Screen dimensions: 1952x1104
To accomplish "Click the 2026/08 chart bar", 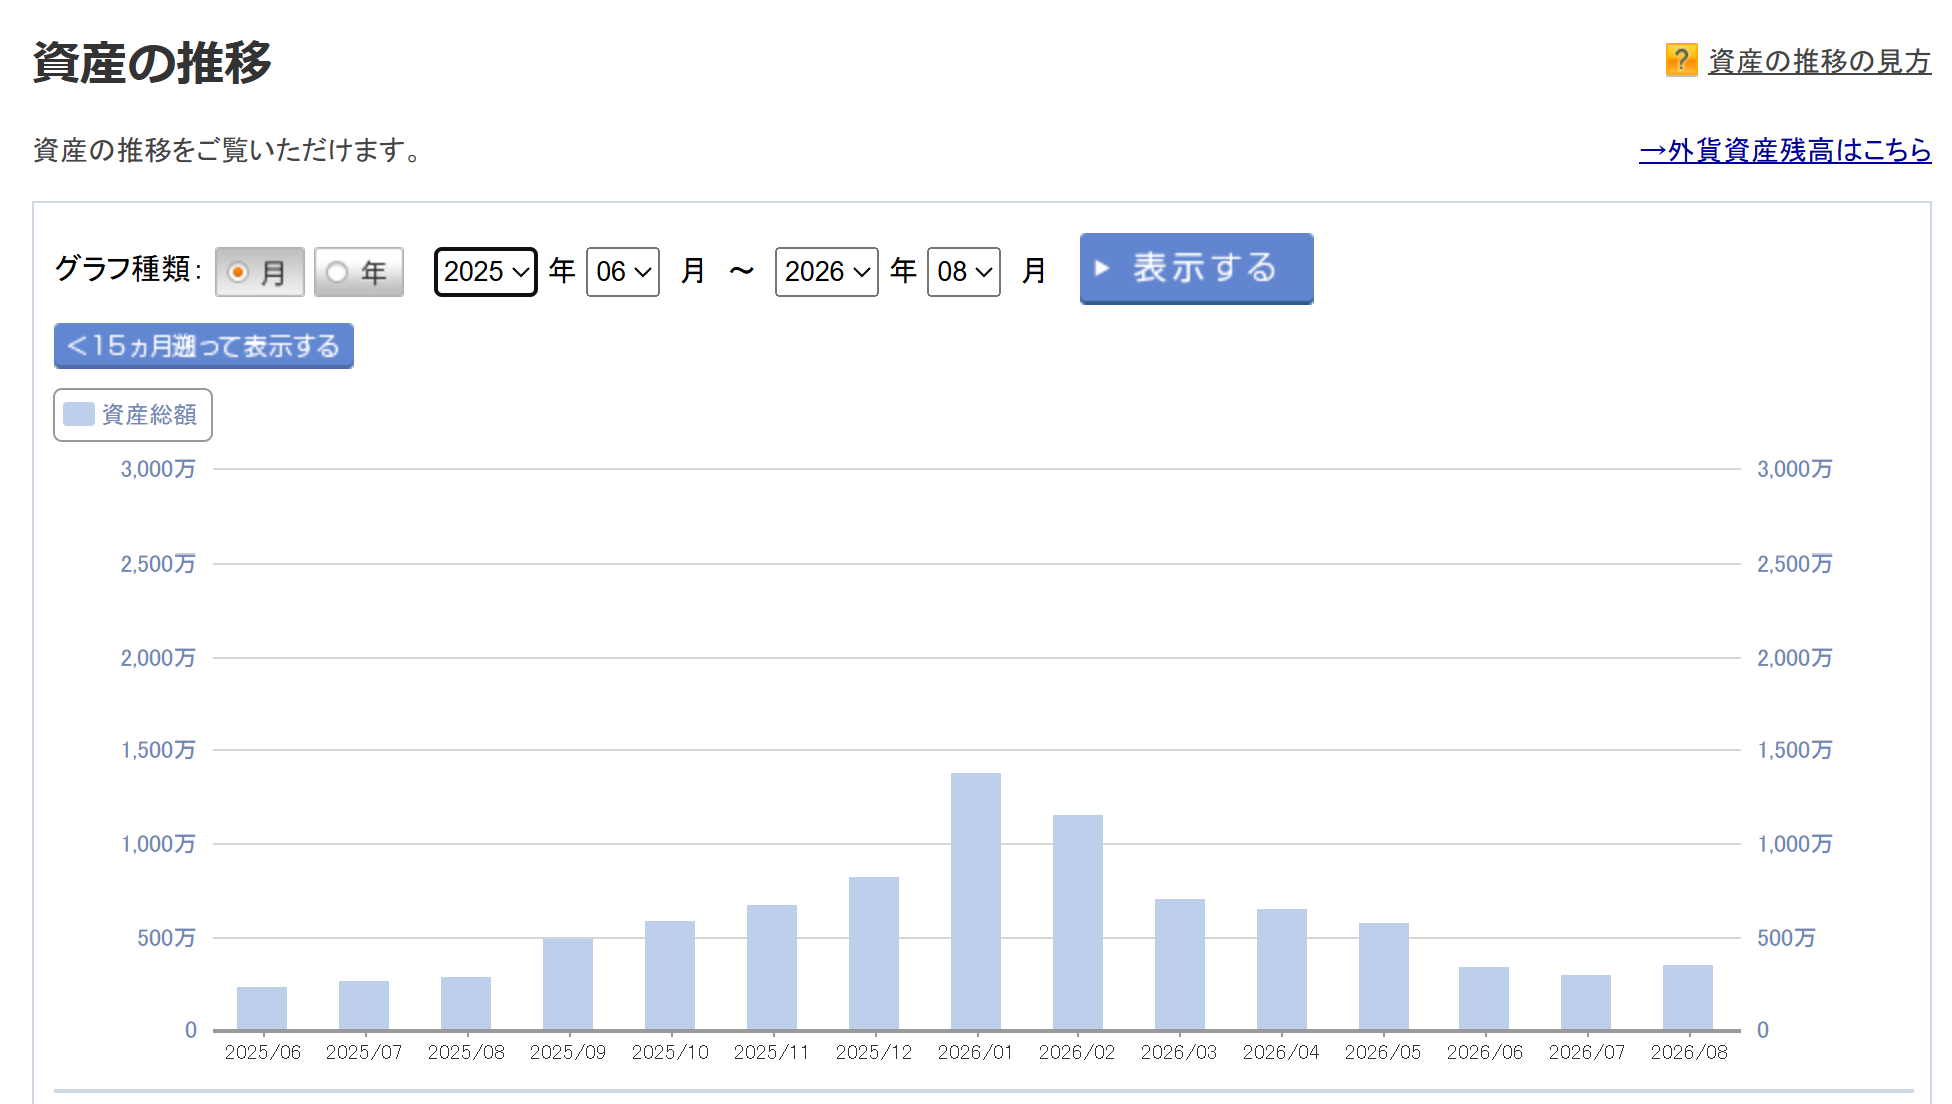I will click(x=1688, y=997).
